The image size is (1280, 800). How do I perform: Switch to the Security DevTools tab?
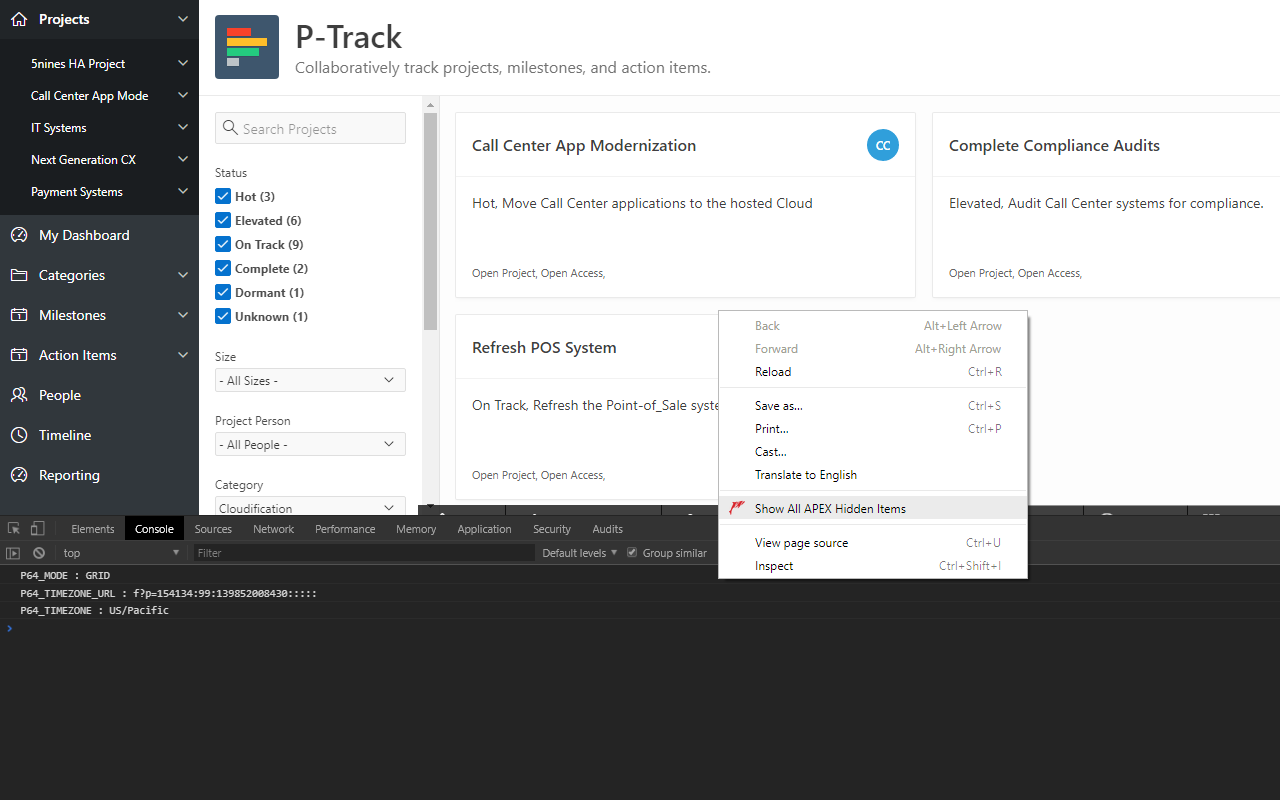pos(552,529)
